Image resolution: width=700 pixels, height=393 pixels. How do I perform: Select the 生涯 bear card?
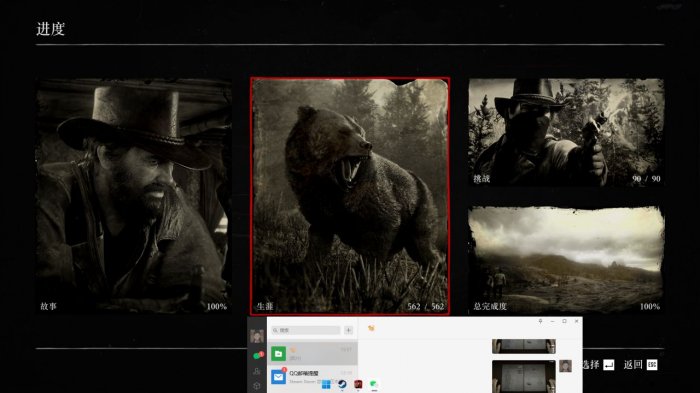(x=350, y=196)
